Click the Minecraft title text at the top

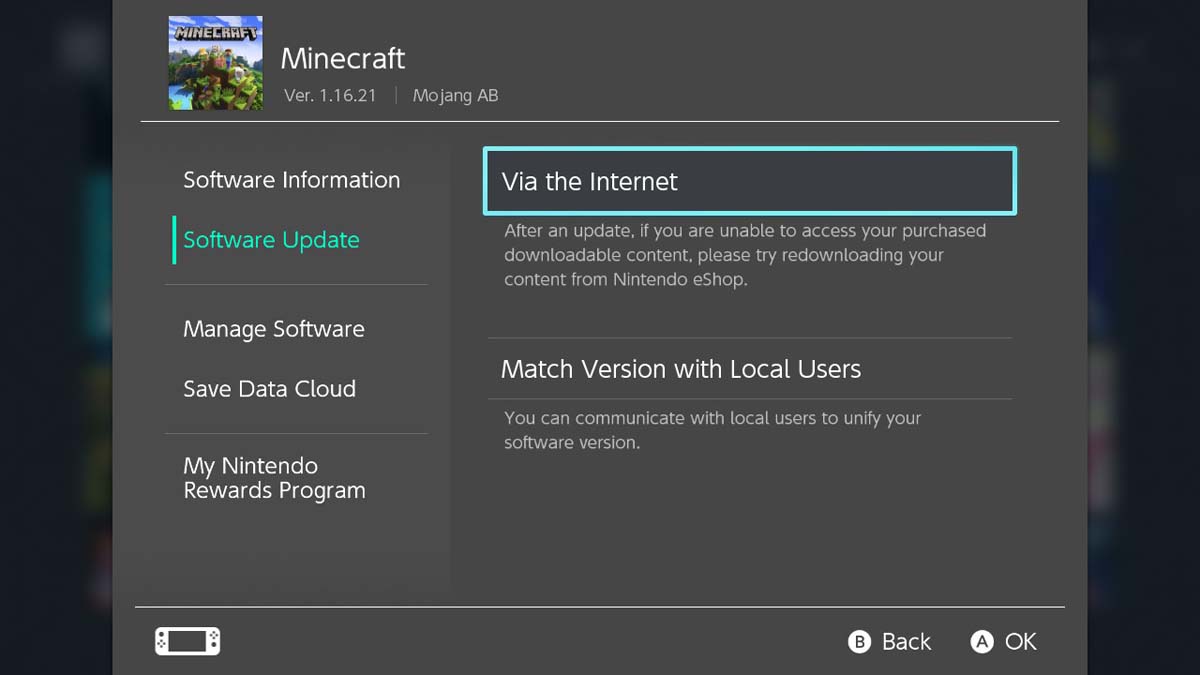point(343,58)
